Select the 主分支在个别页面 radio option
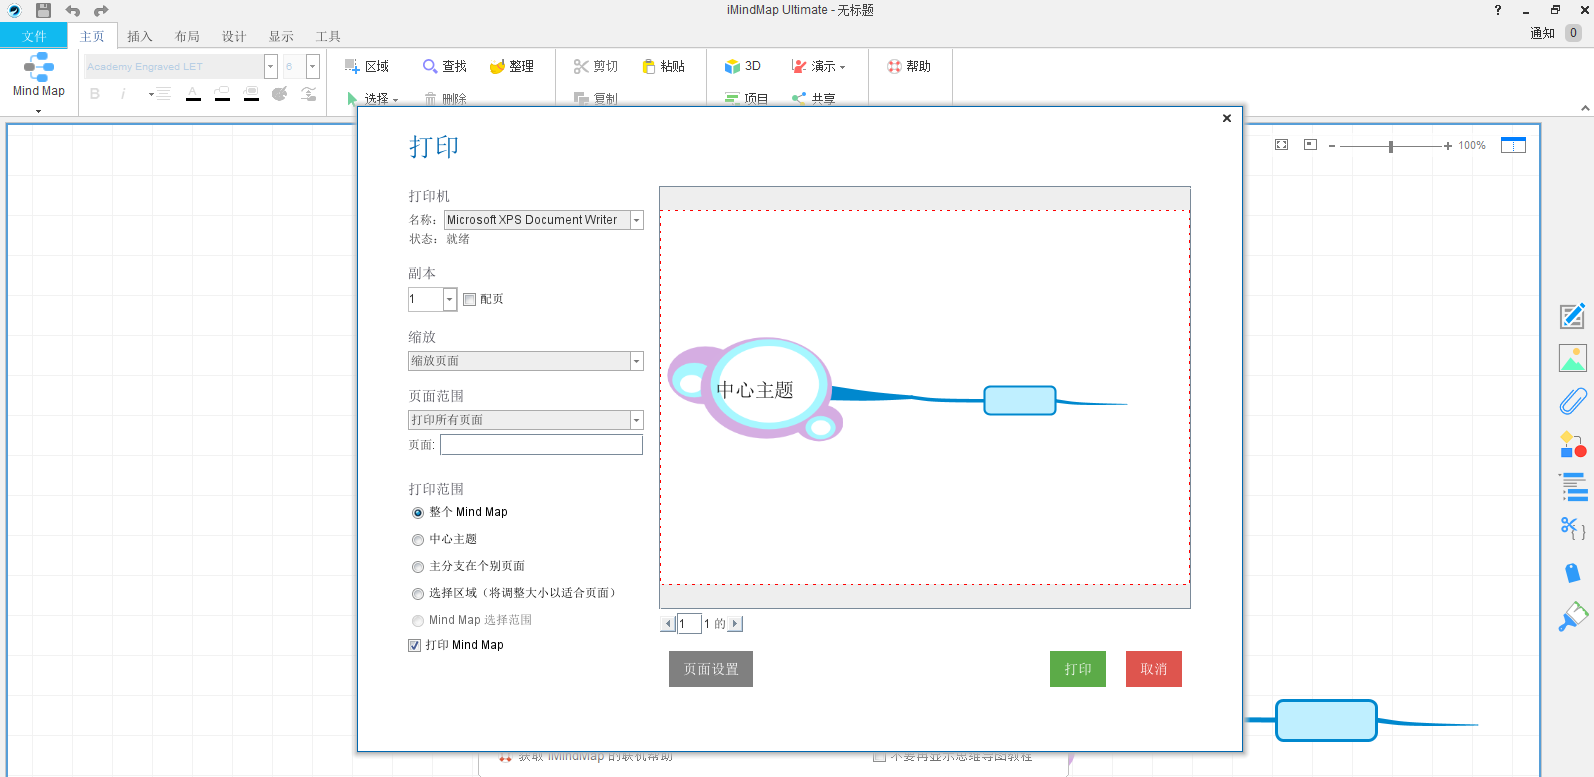 [x=418, y=567]
